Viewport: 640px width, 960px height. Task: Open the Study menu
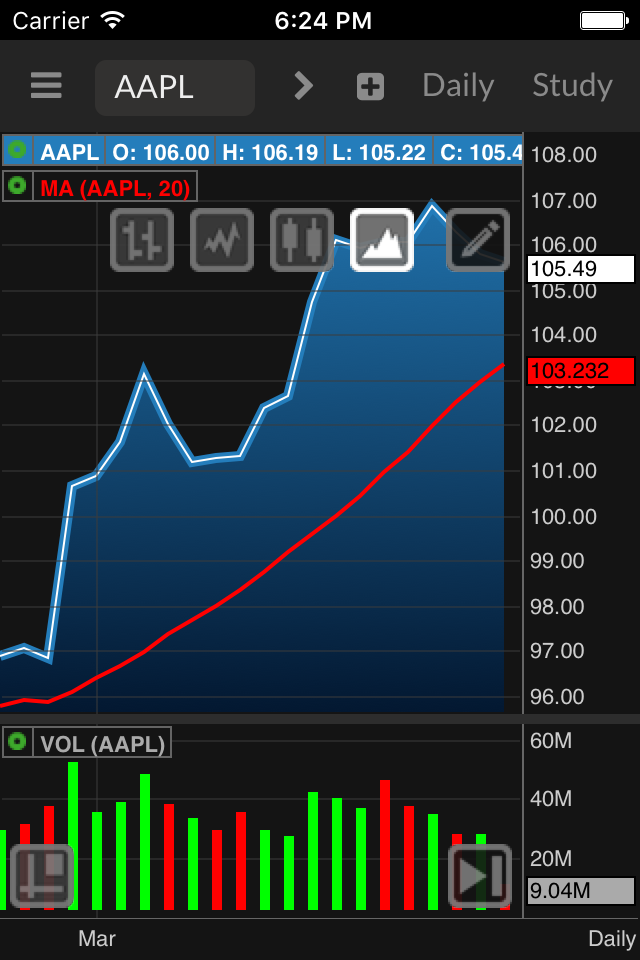pyautogui.click(x=572, y=86)
